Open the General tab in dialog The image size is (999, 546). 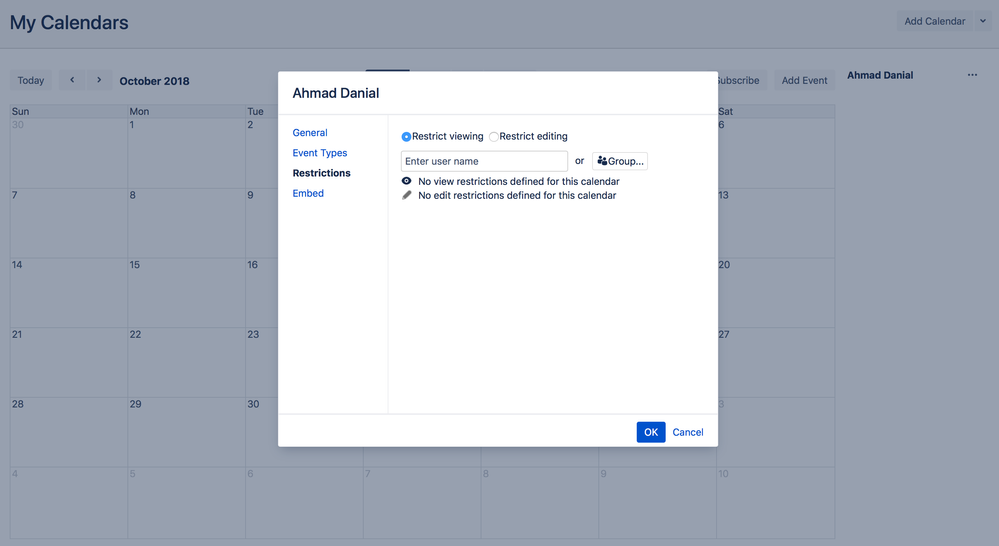[310, 133]
